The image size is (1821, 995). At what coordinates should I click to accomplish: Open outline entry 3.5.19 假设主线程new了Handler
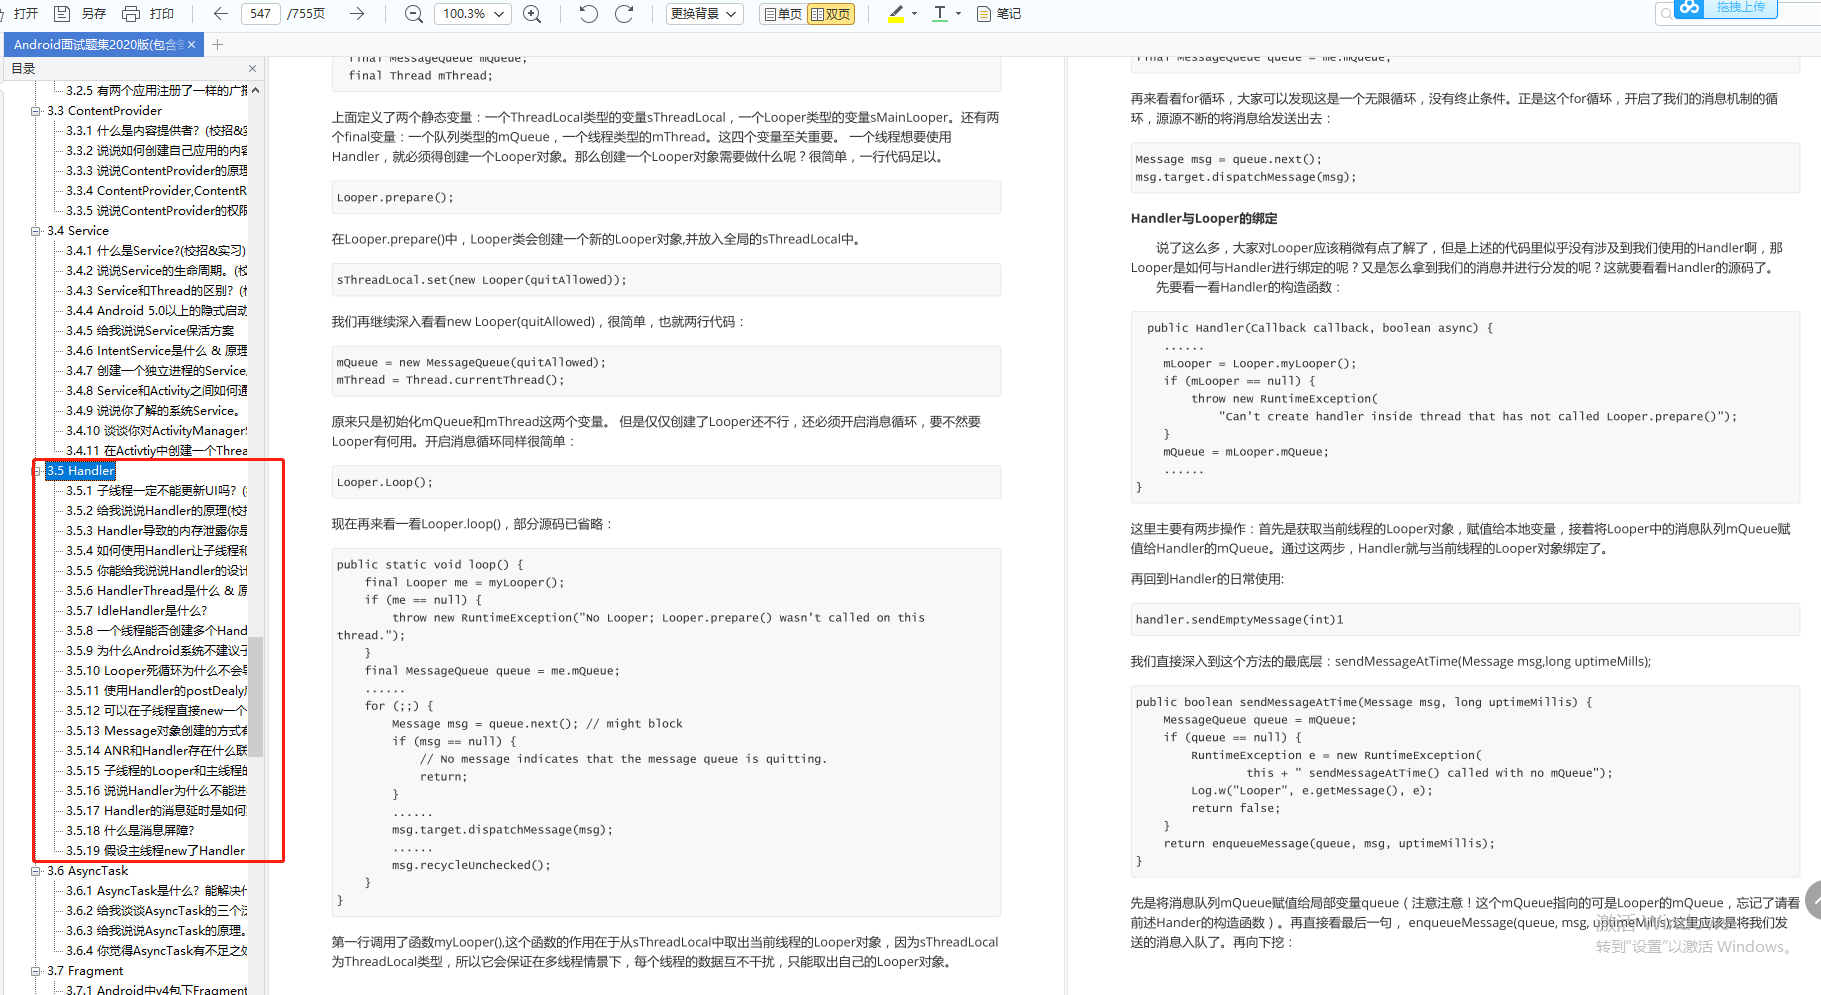(156, 851)
